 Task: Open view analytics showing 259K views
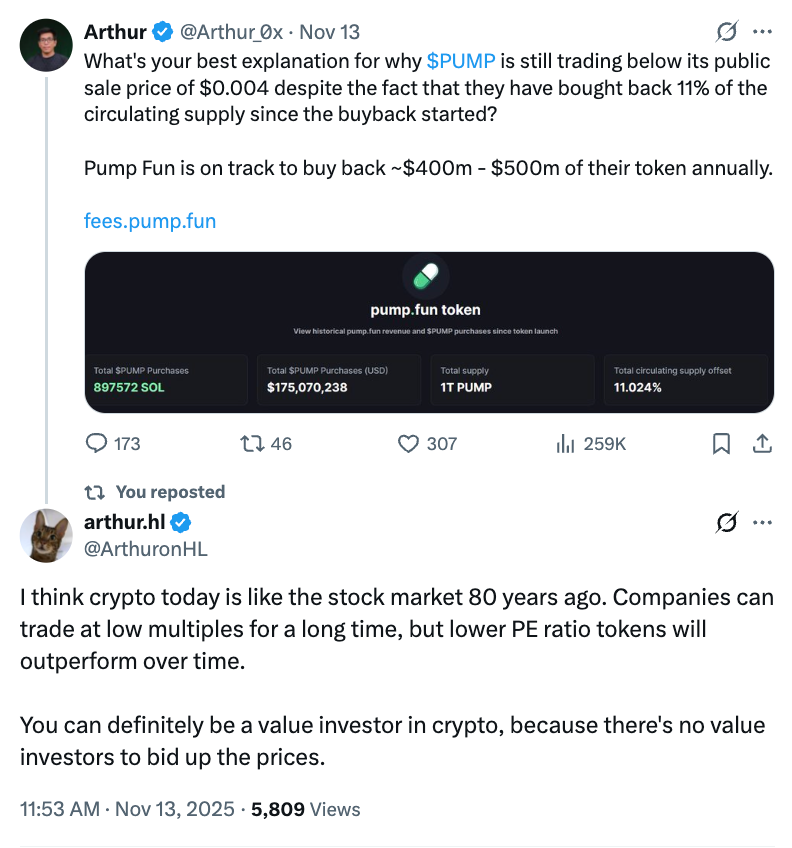pos(589,443)
